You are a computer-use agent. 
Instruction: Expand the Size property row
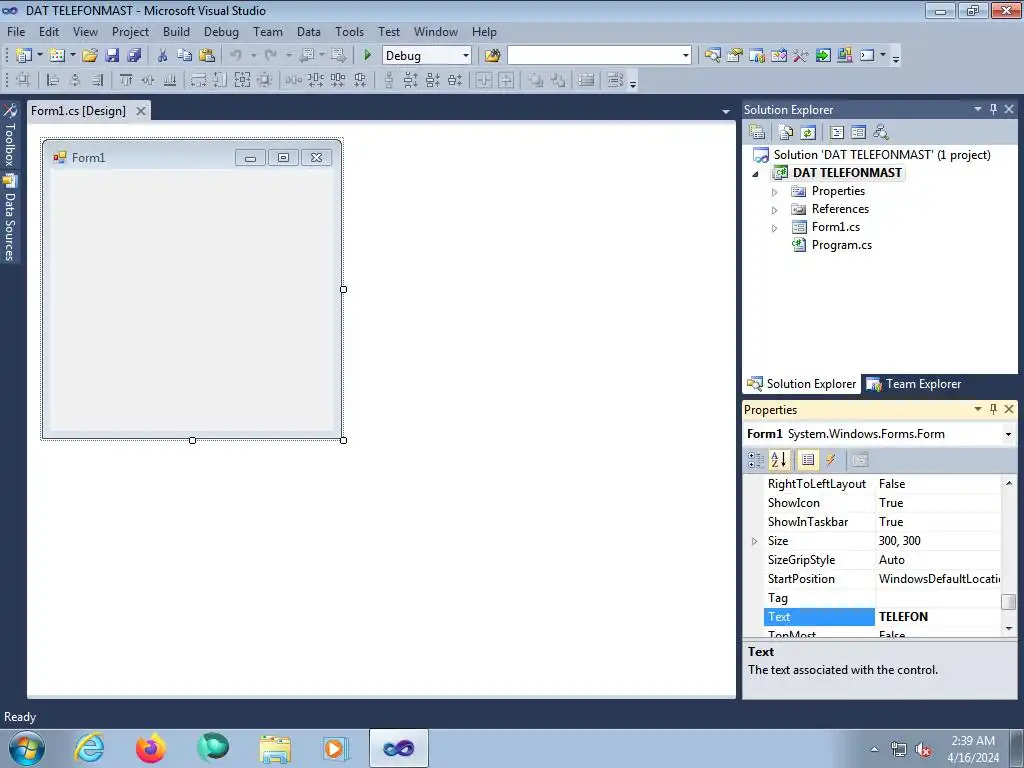[x=754, y=541]
